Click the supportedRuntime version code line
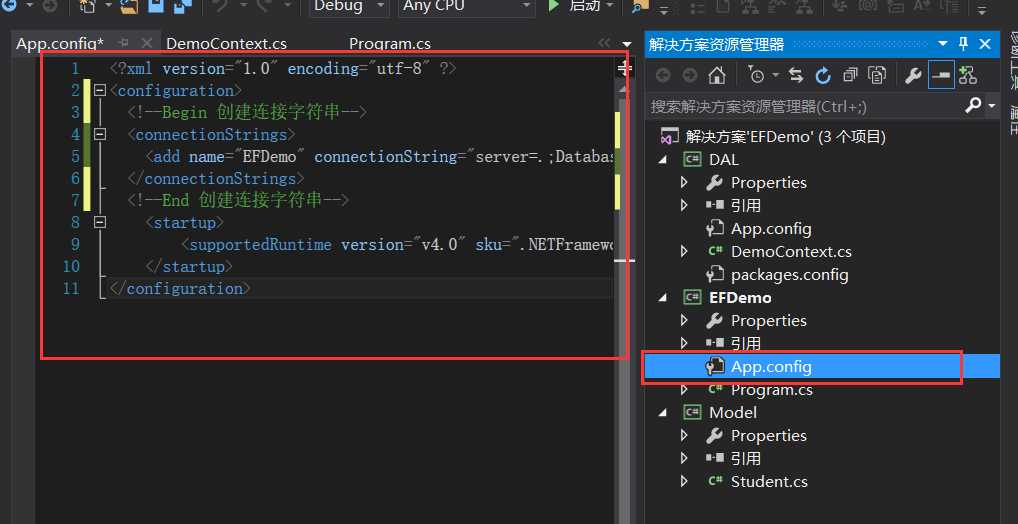 (398, 245)
